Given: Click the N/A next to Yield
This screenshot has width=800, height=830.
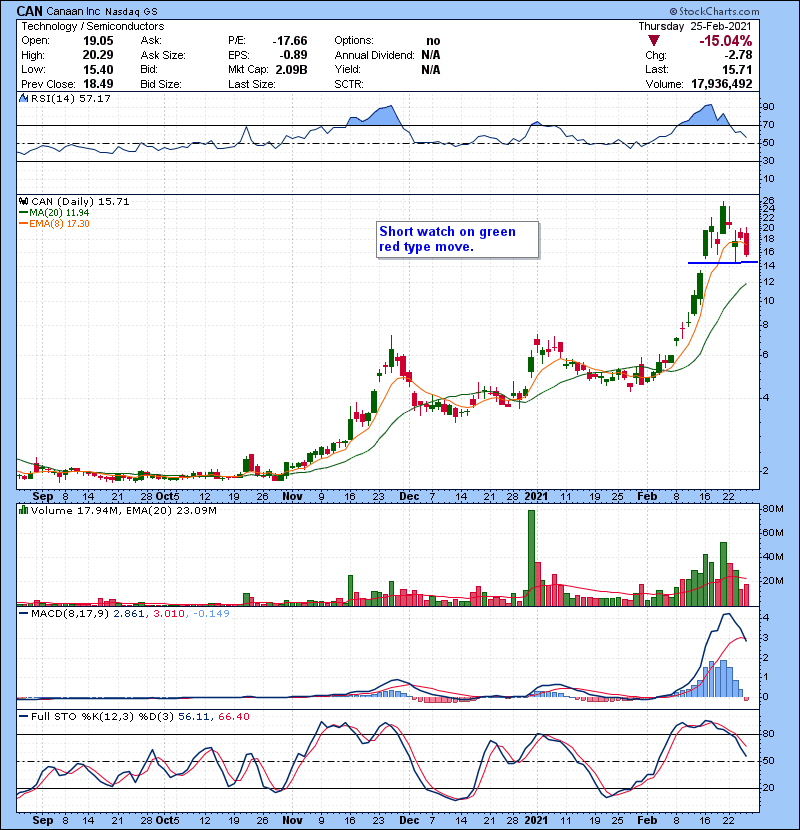Looking at the screenshot, I should (431, 70).
